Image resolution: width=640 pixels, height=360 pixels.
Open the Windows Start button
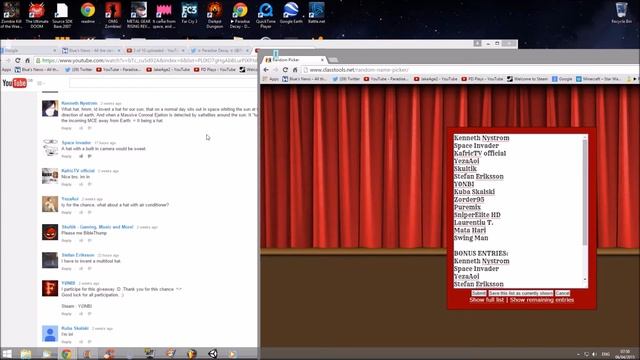tap(7, 354)
